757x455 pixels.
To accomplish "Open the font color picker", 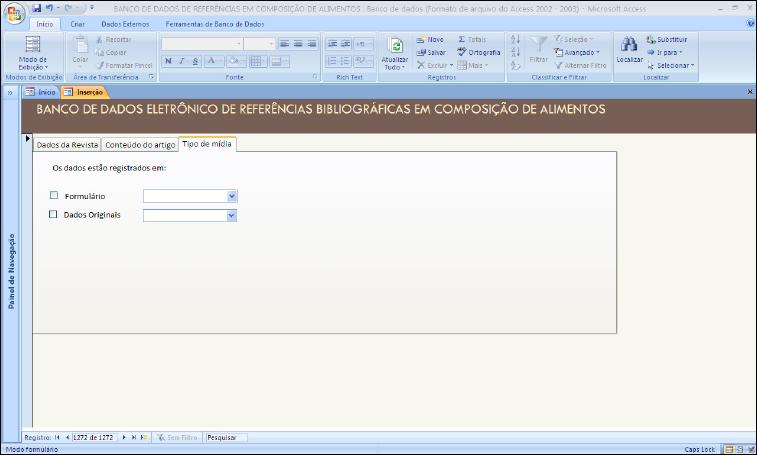I will click(x=214, y=61).
